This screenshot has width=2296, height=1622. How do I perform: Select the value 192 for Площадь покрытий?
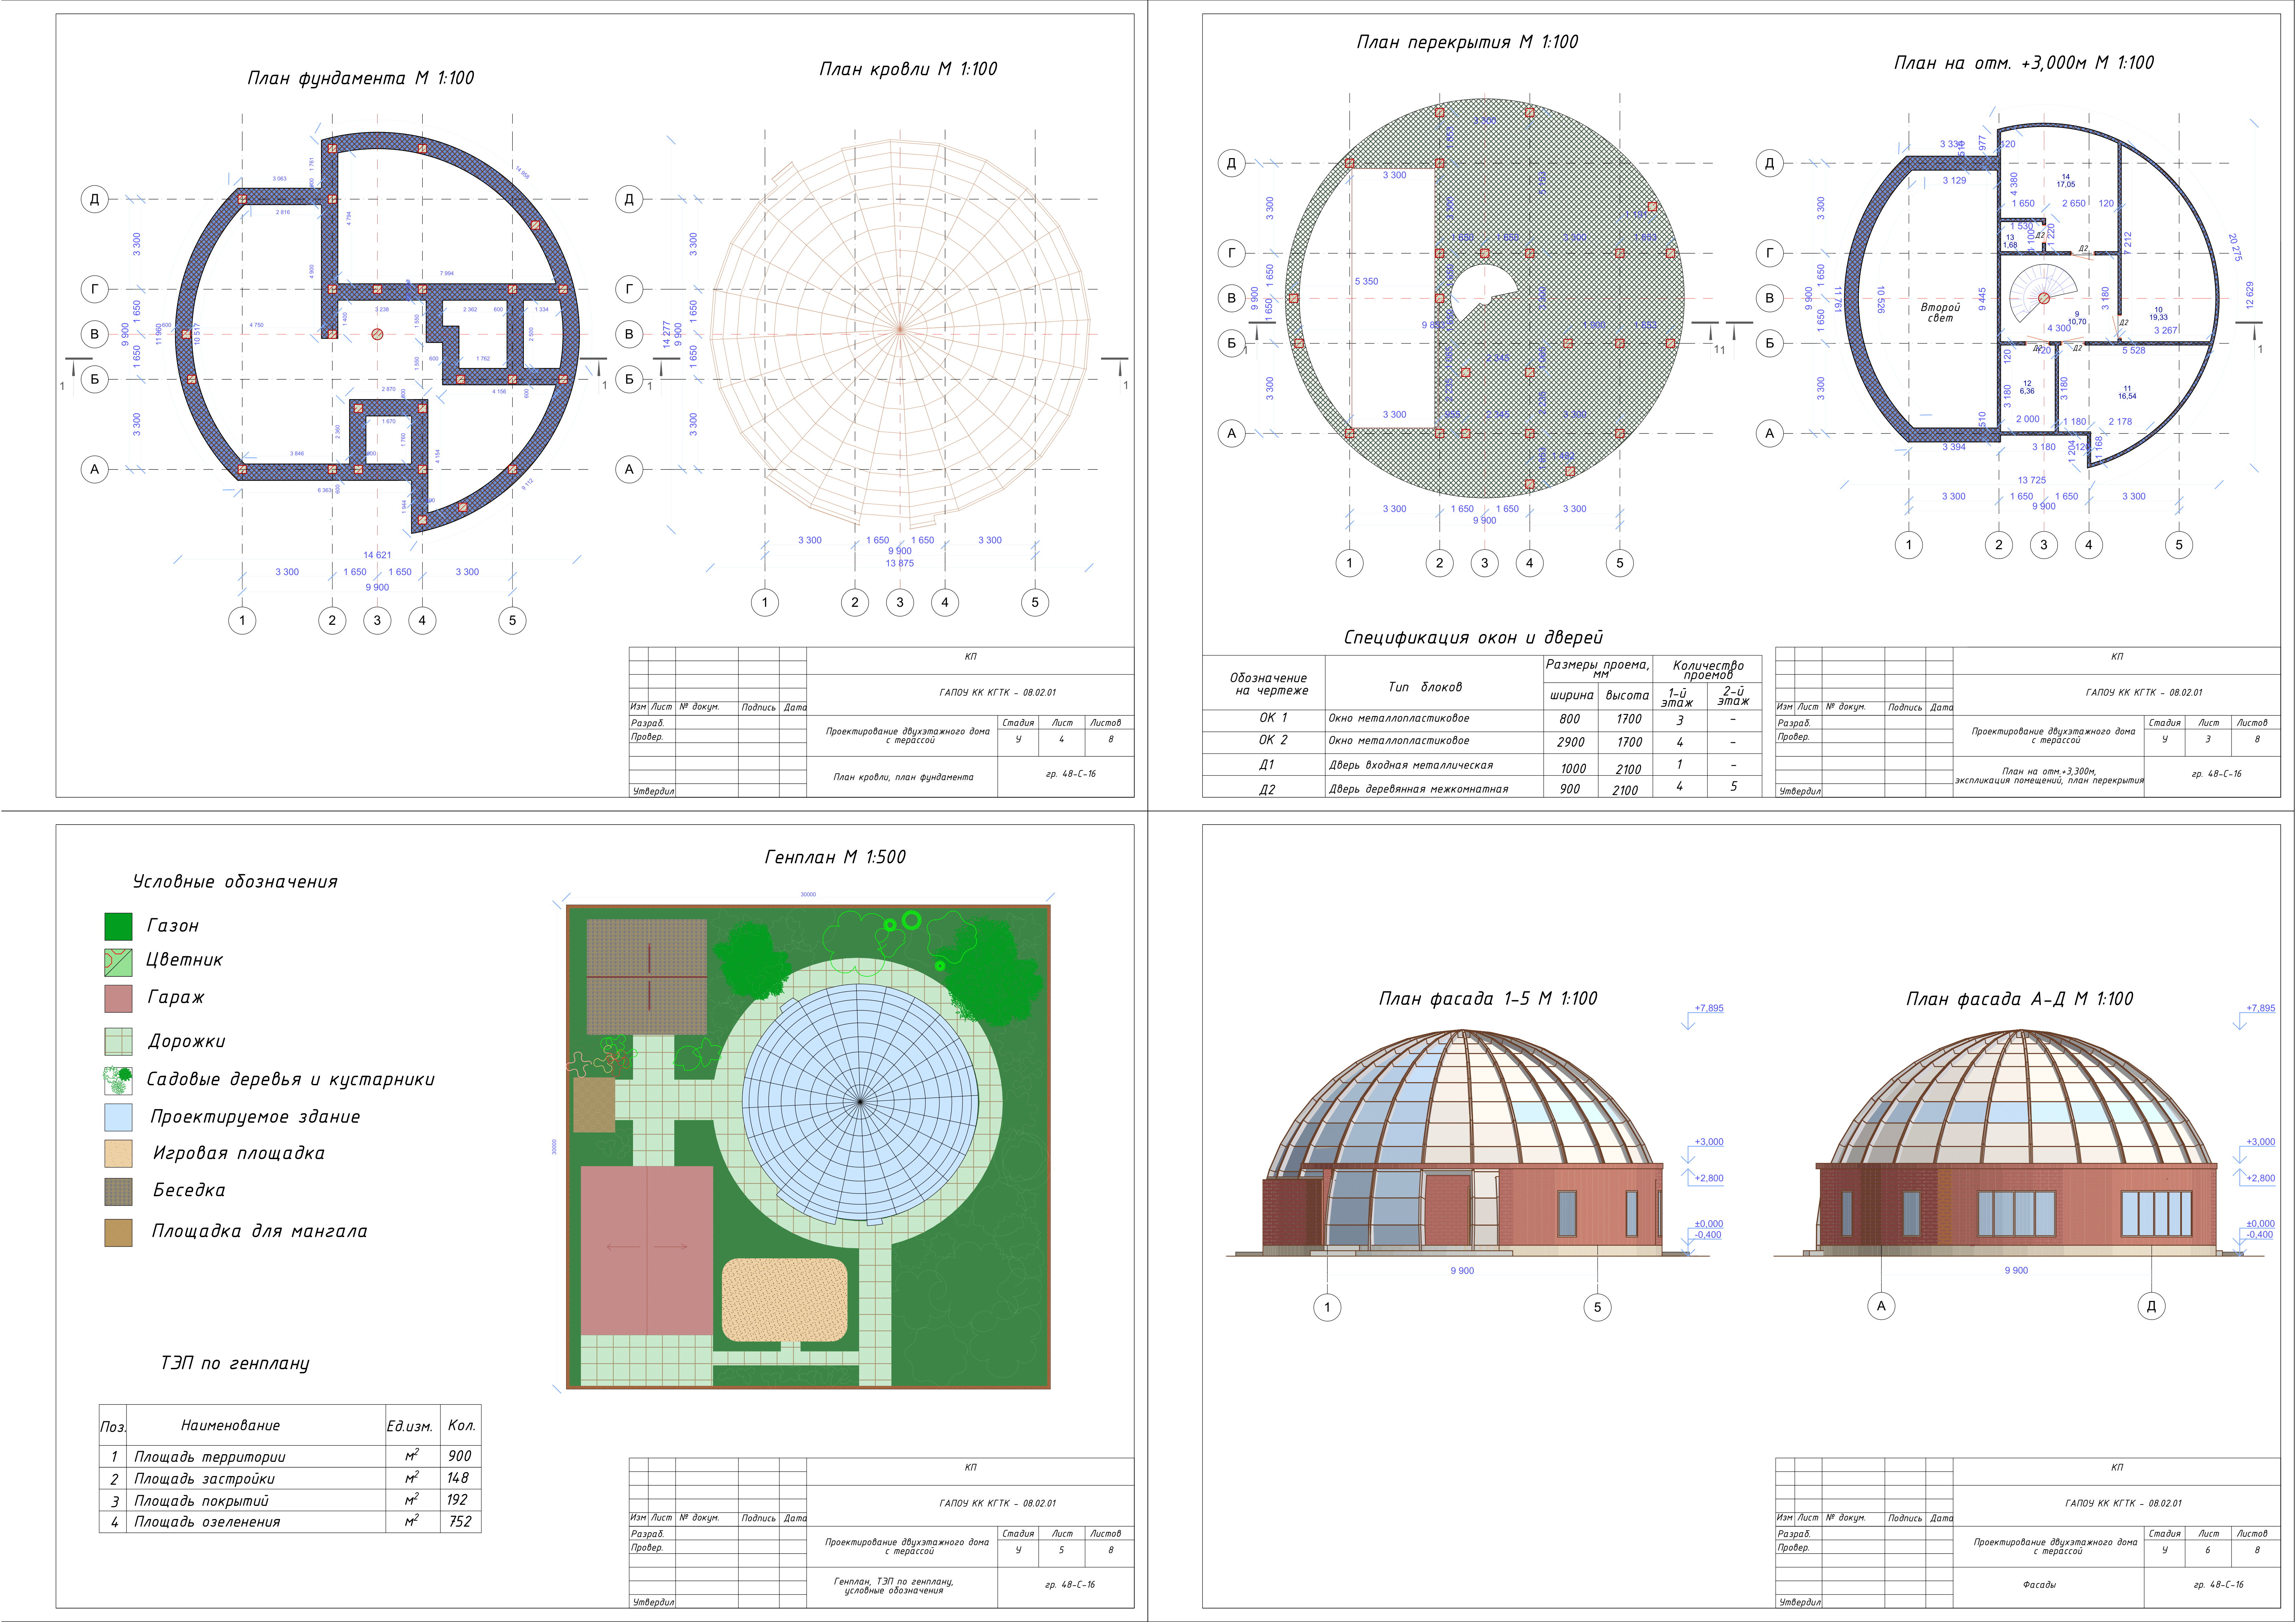(457, 1500)
